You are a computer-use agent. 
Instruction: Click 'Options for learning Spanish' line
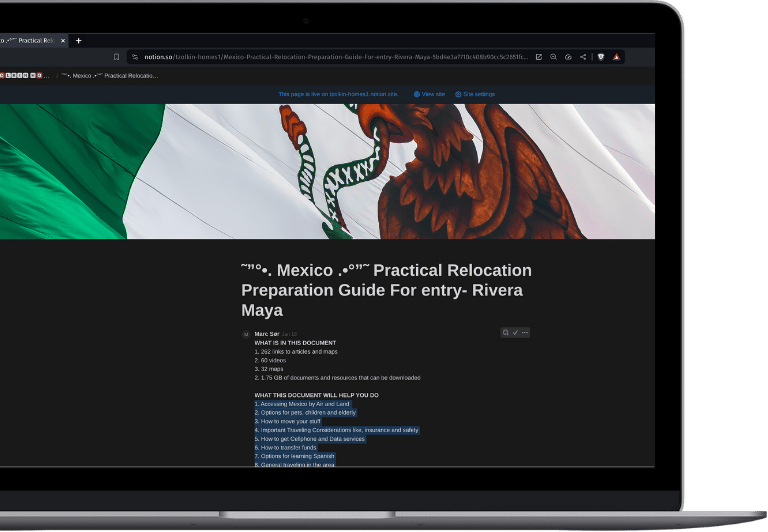[294, 456]
